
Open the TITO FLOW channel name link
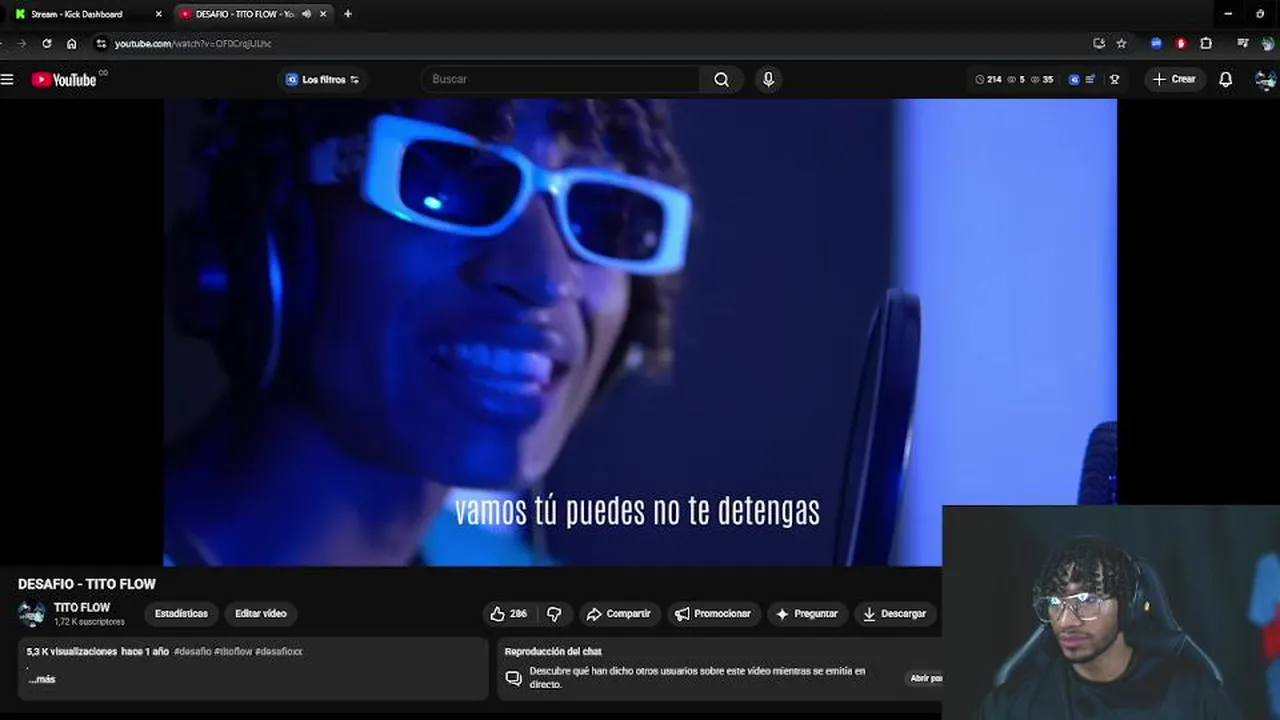tap(82, 608)
